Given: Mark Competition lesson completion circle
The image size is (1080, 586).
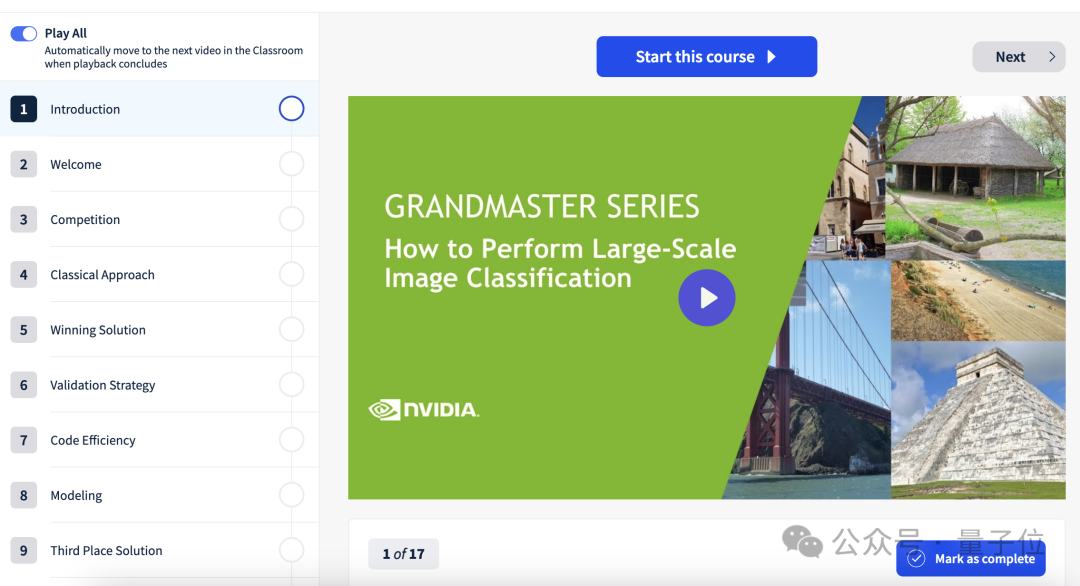Looking at the screenshot, I should [x=291, y=219].
